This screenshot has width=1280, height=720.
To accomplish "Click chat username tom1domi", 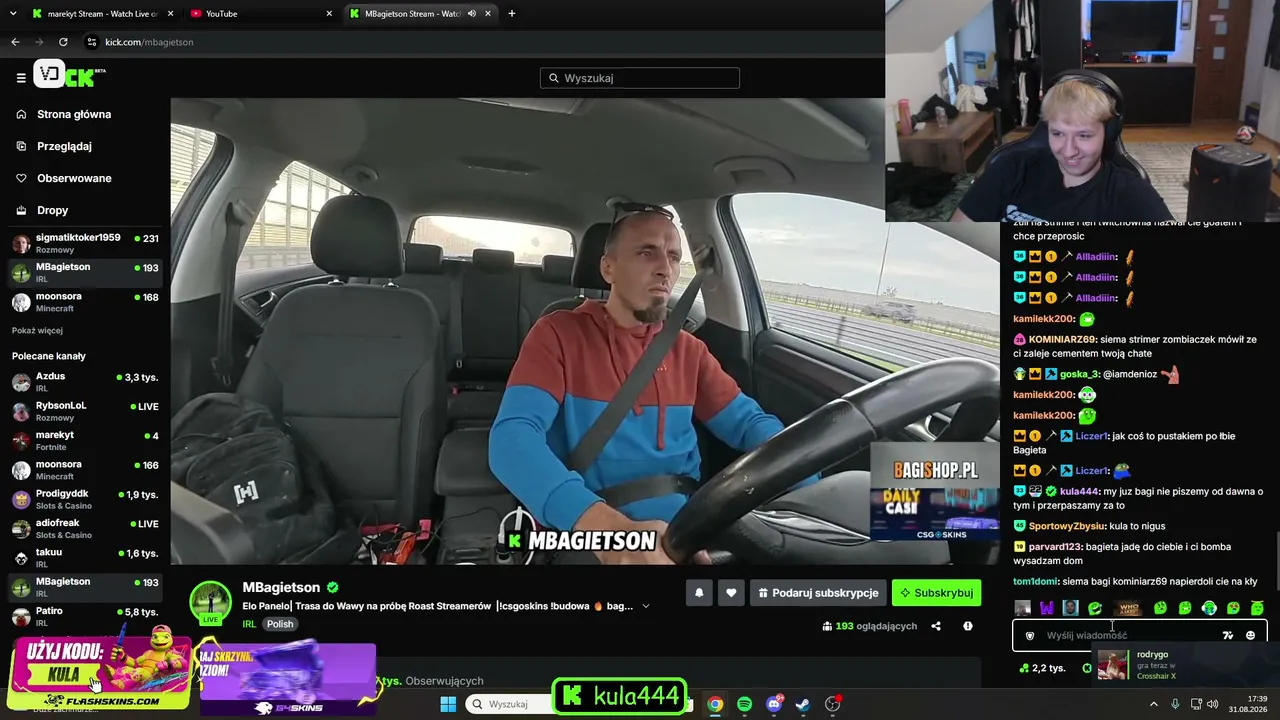I will [x=1035, y=582].
